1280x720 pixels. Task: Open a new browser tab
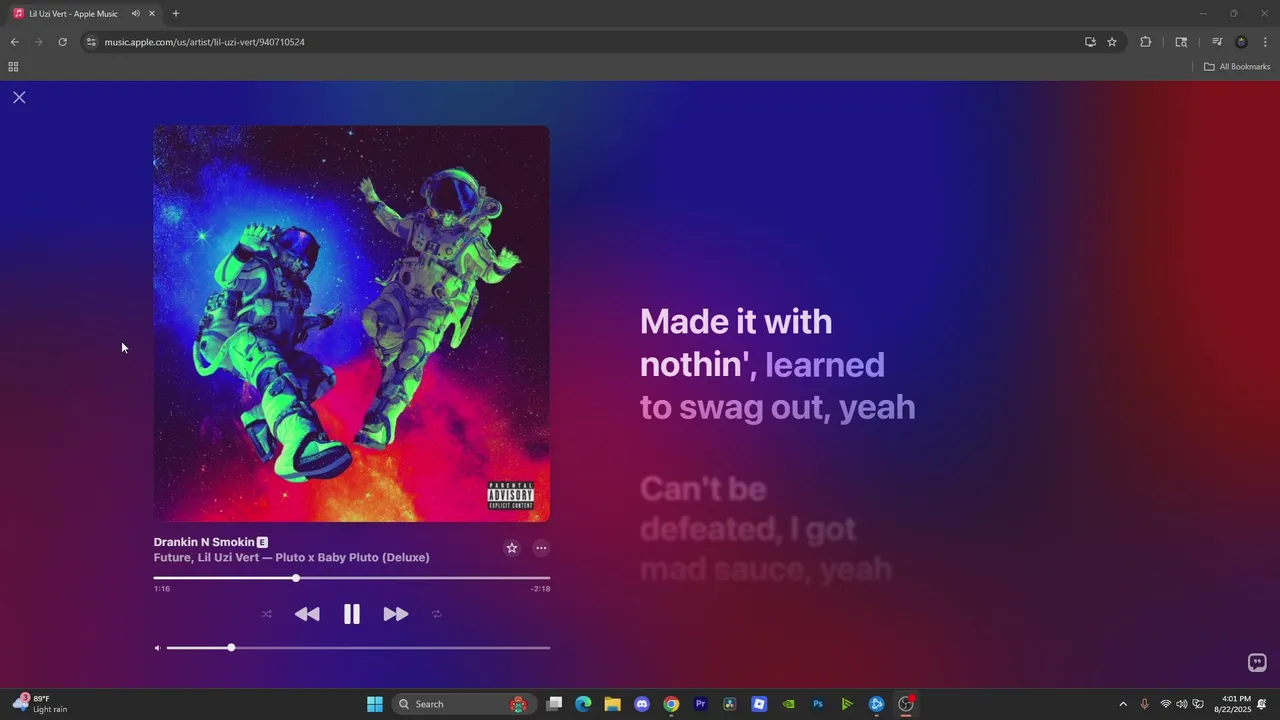point(176,14)
